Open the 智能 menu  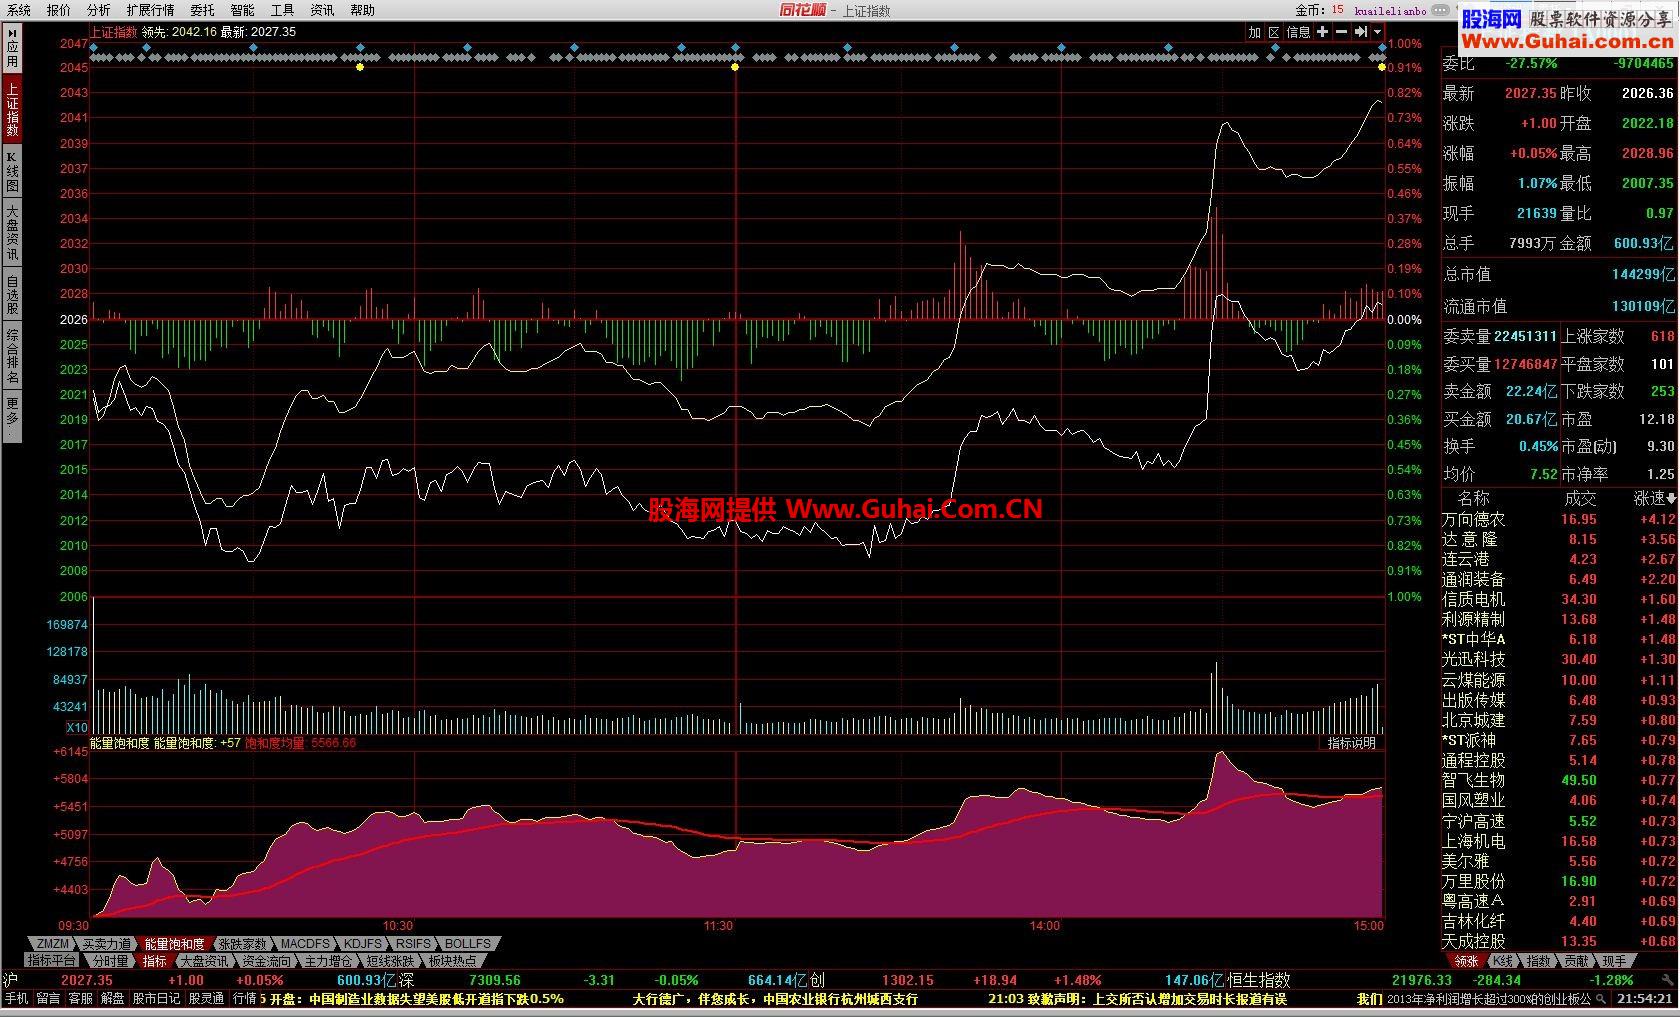tap(242, 10)
